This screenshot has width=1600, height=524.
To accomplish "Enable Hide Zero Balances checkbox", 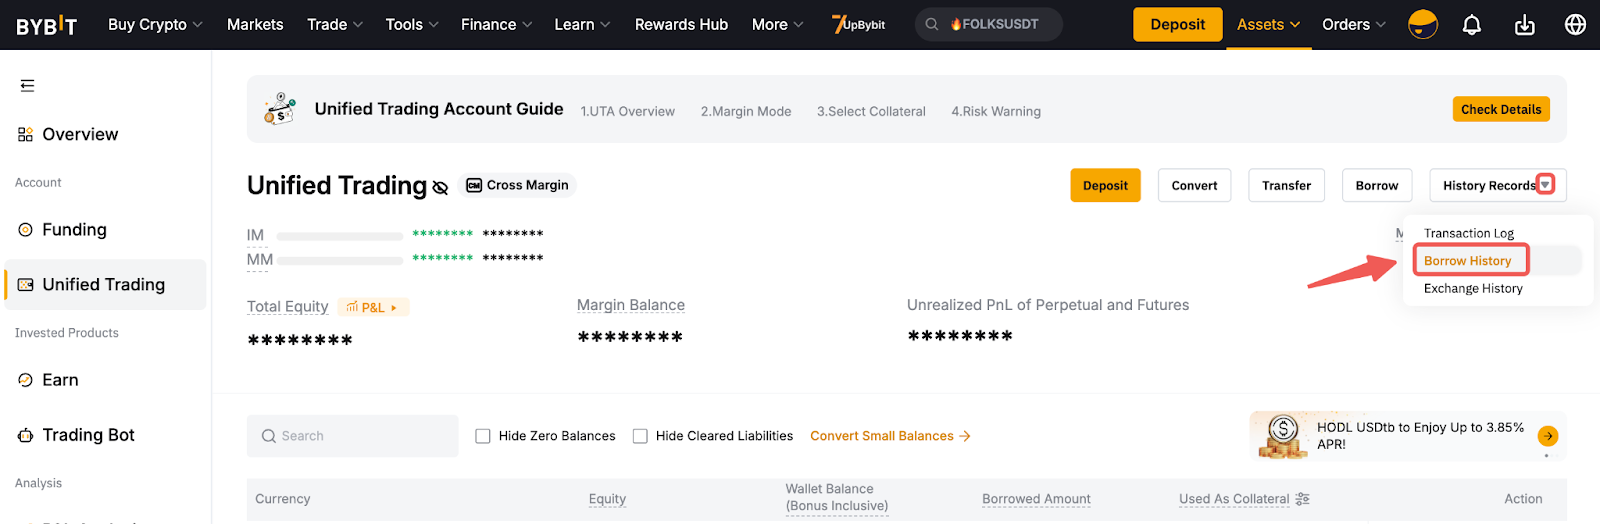I will [x=483, y=436].
